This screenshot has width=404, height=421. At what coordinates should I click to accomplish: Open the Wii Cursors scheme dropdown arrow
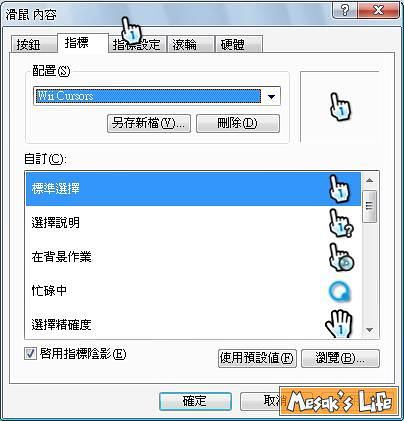[x=271, y=97]
